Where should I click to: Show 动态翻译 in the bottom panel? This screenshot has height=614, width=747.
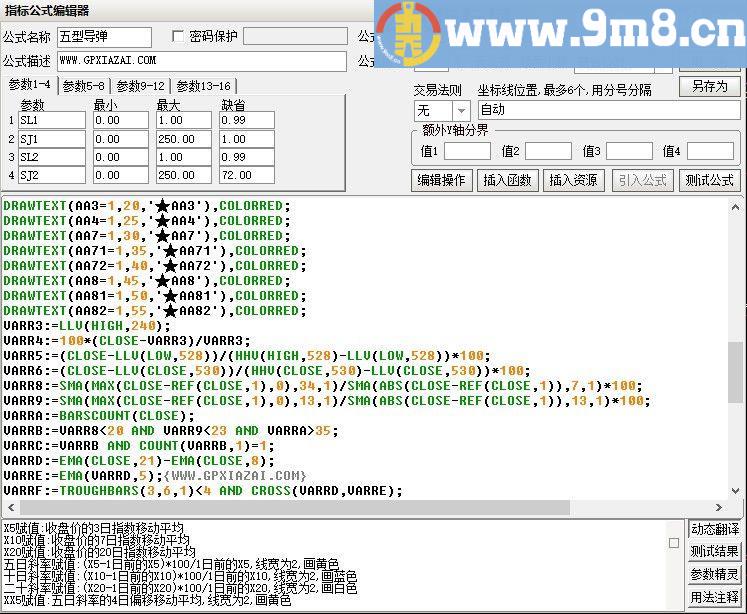[714, 529]
